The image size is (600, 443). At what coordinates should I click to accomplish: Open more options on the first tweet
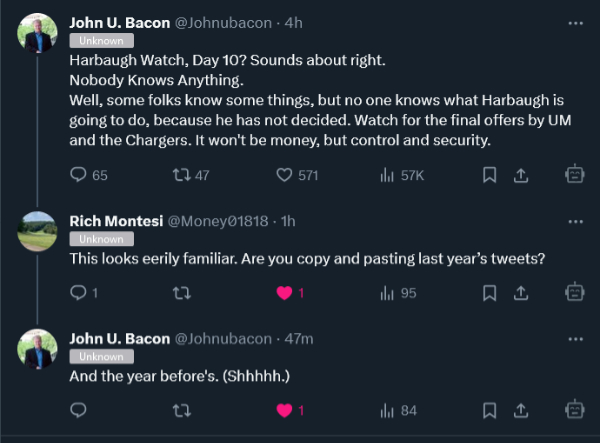[574, 22]
